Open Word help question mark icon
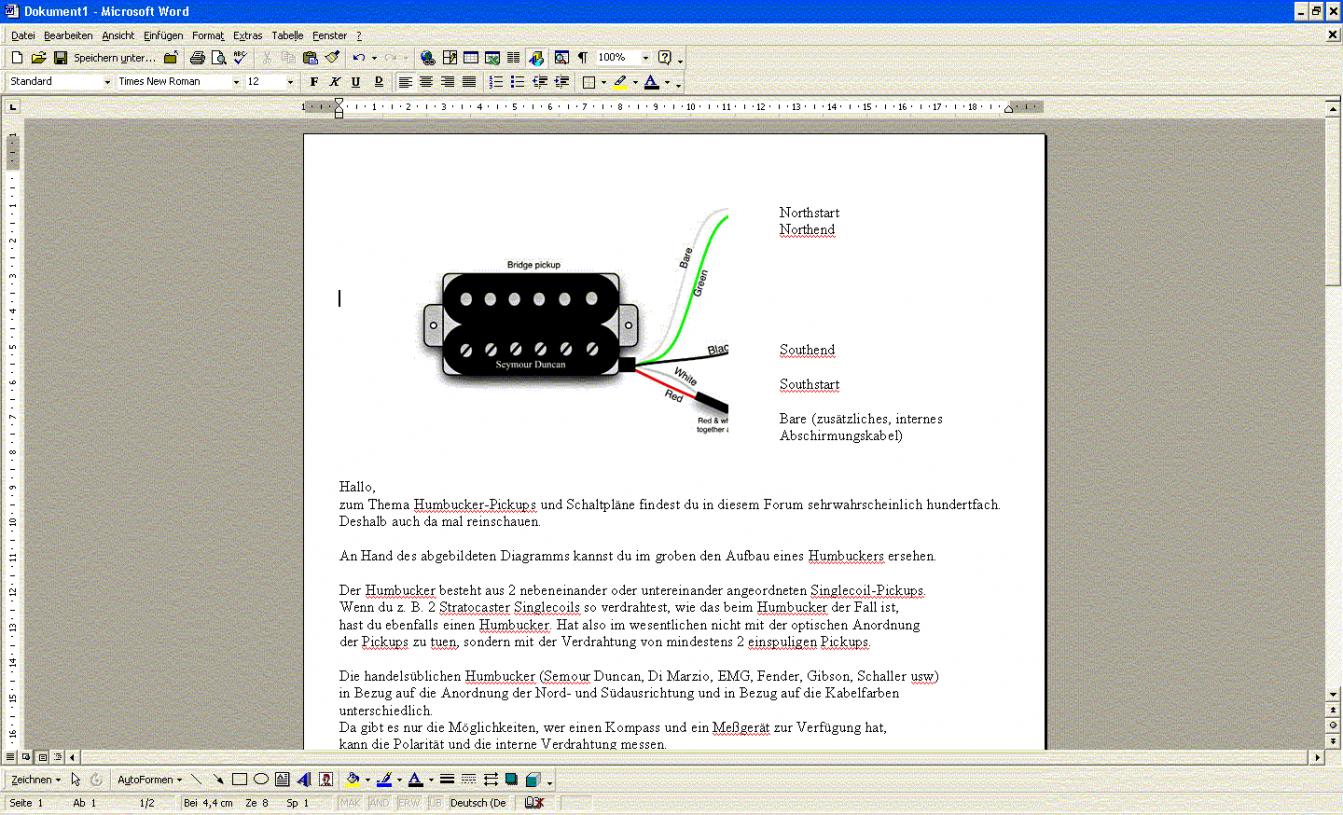 coord(665,58)
